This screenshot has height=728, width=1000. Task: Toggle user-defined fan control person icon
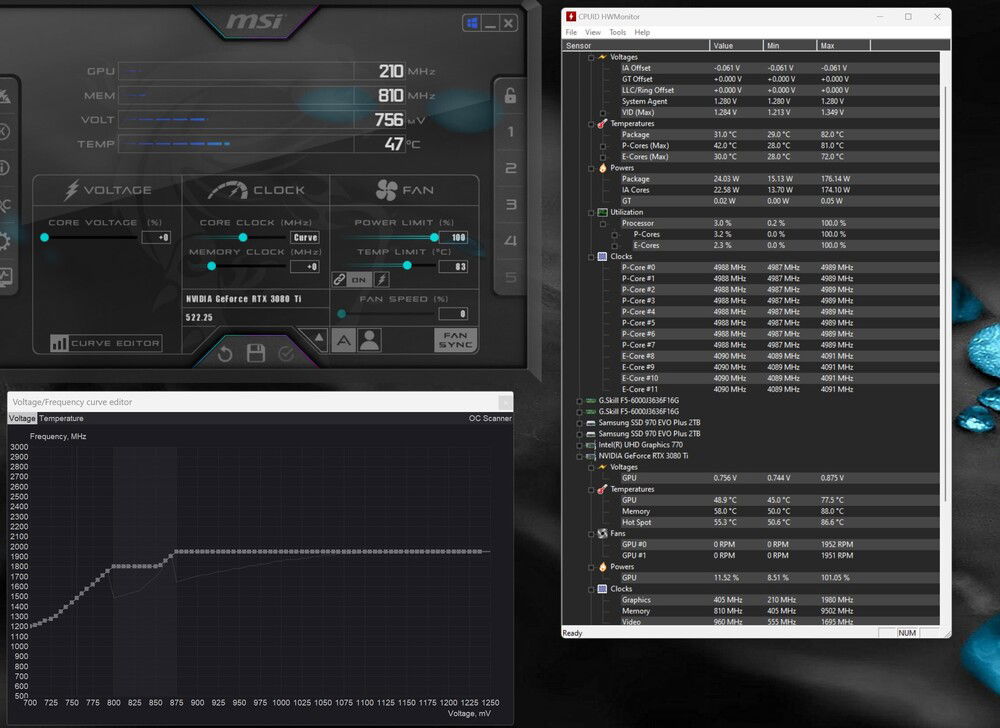point(369,340)
